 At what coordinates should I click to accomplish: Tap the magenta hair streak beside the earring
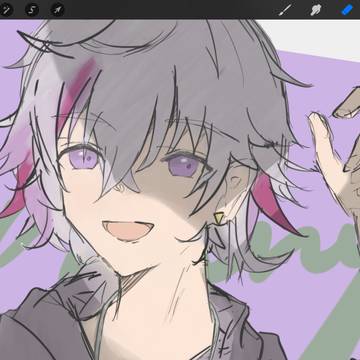click(272, 203)
